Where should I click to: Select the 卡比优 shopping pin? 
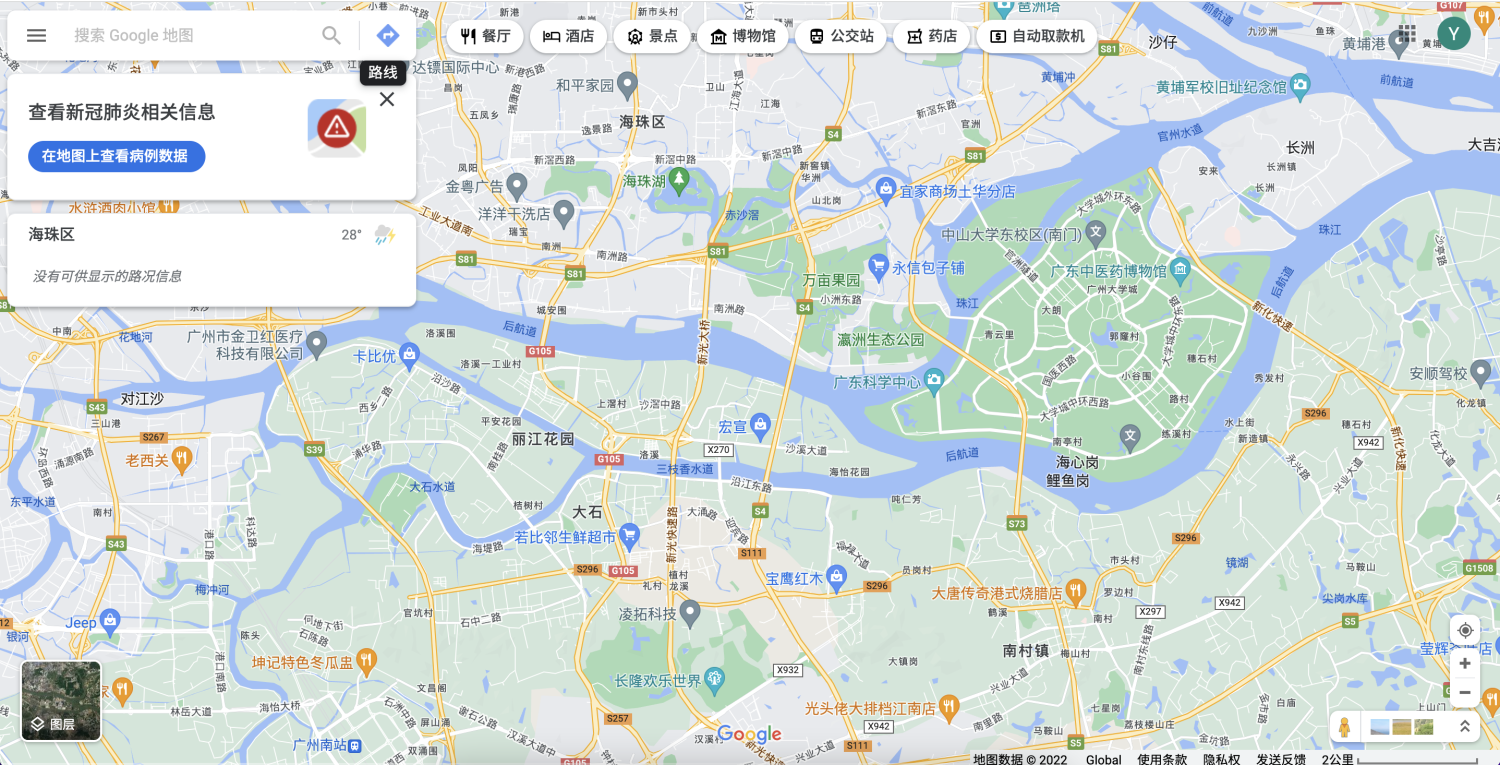409,353
